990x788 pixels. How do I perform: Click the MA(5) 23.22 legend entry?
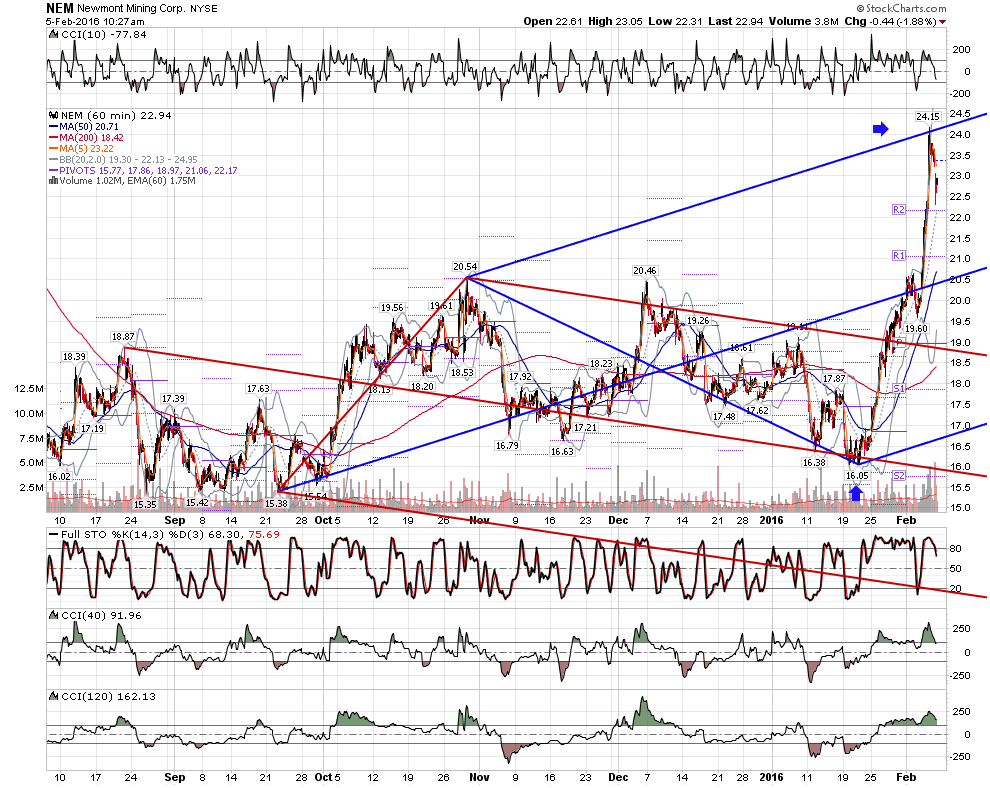[81, 148]
